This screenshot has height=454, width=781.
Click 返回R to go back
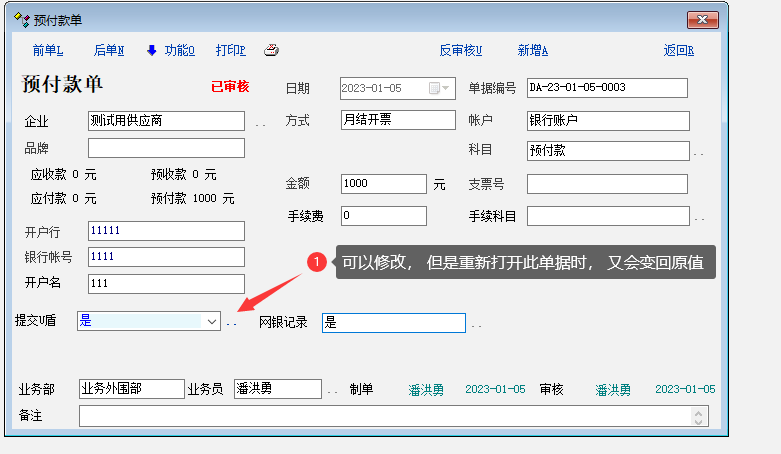pos(678,50)
